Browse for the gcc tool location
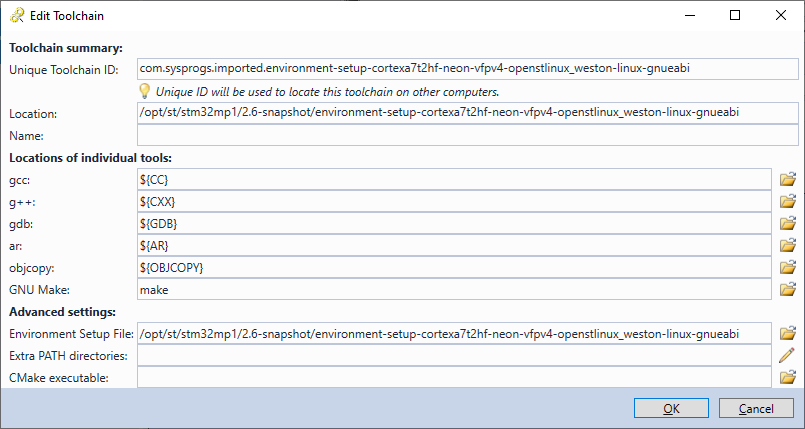The image size is (805, 429). (788, 179)
